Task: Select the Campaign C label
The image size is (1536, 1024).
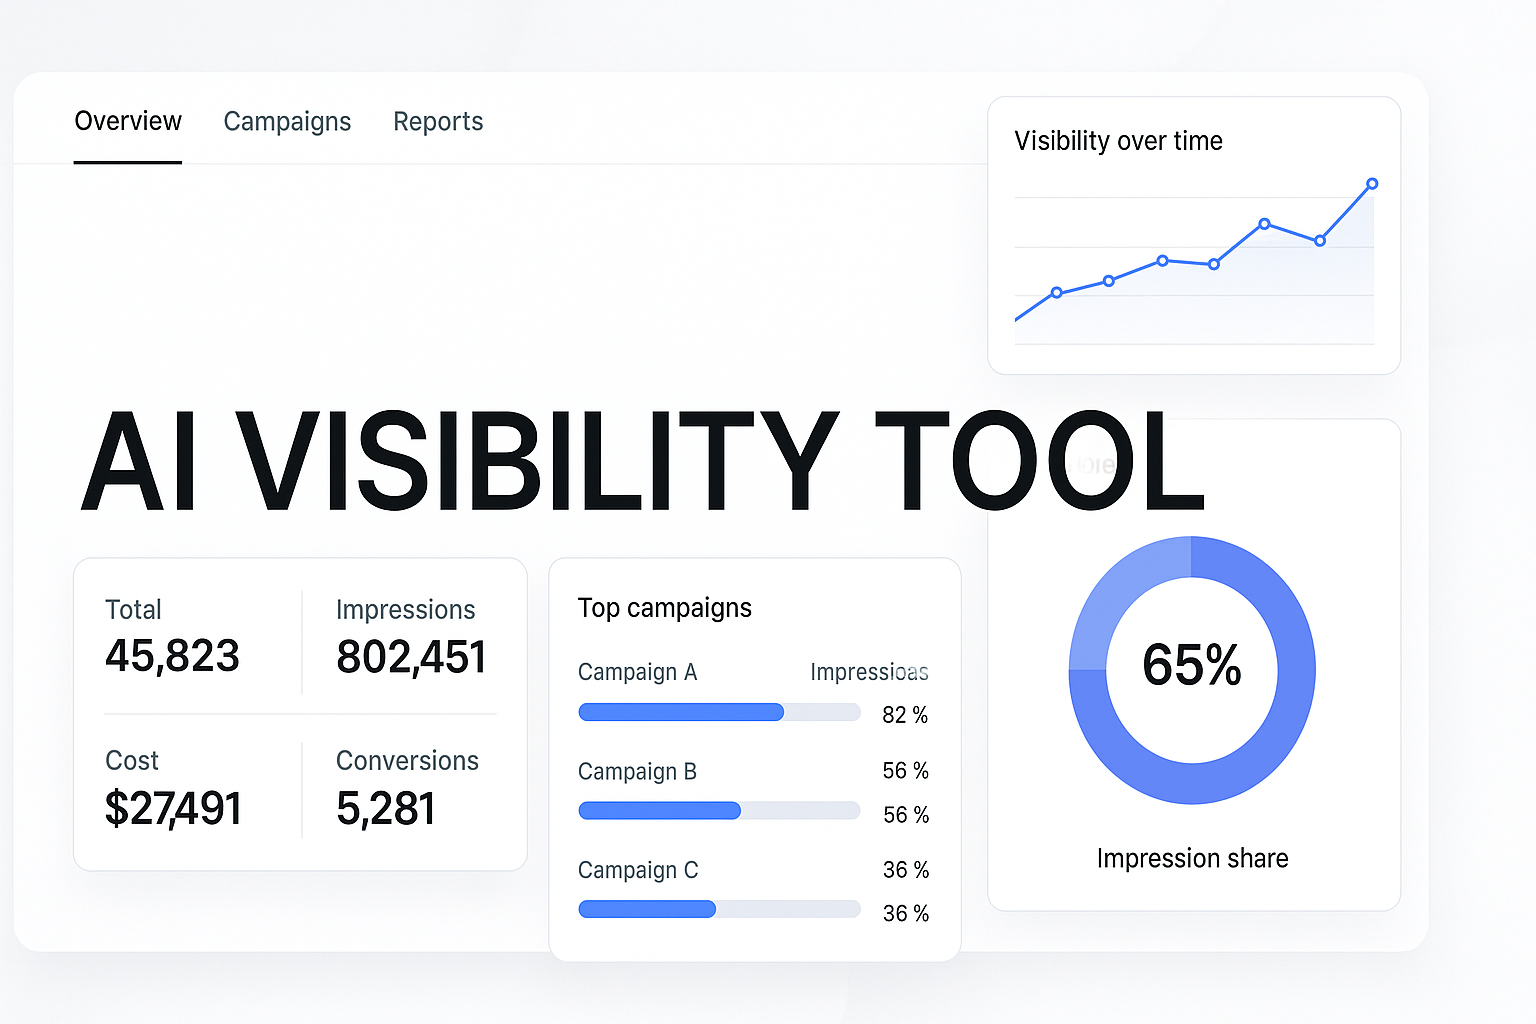Action: [638, 870]
